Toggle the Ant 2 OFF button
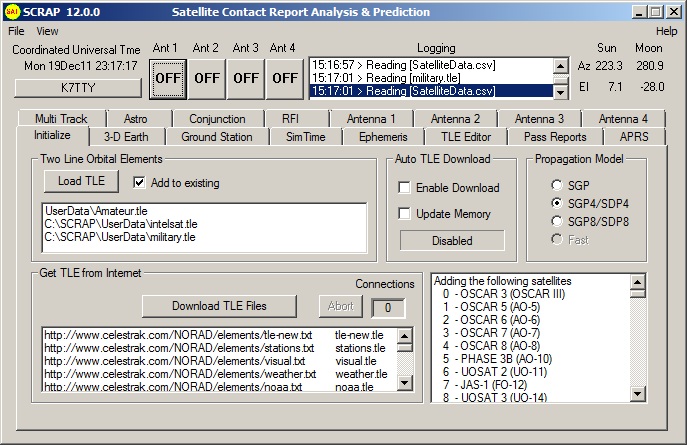 click(207, 79)
